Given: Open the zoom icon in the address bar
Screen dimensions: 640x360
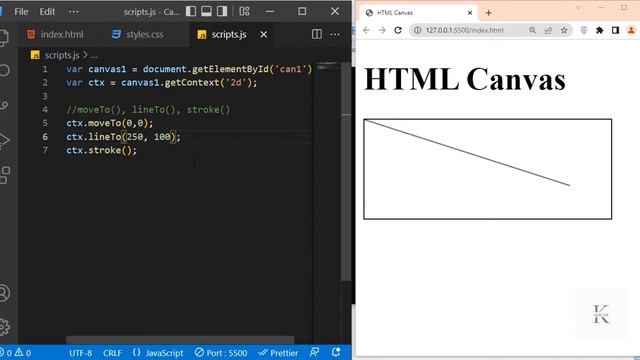Looking at the screenshot, I should (x=532, y=30).
